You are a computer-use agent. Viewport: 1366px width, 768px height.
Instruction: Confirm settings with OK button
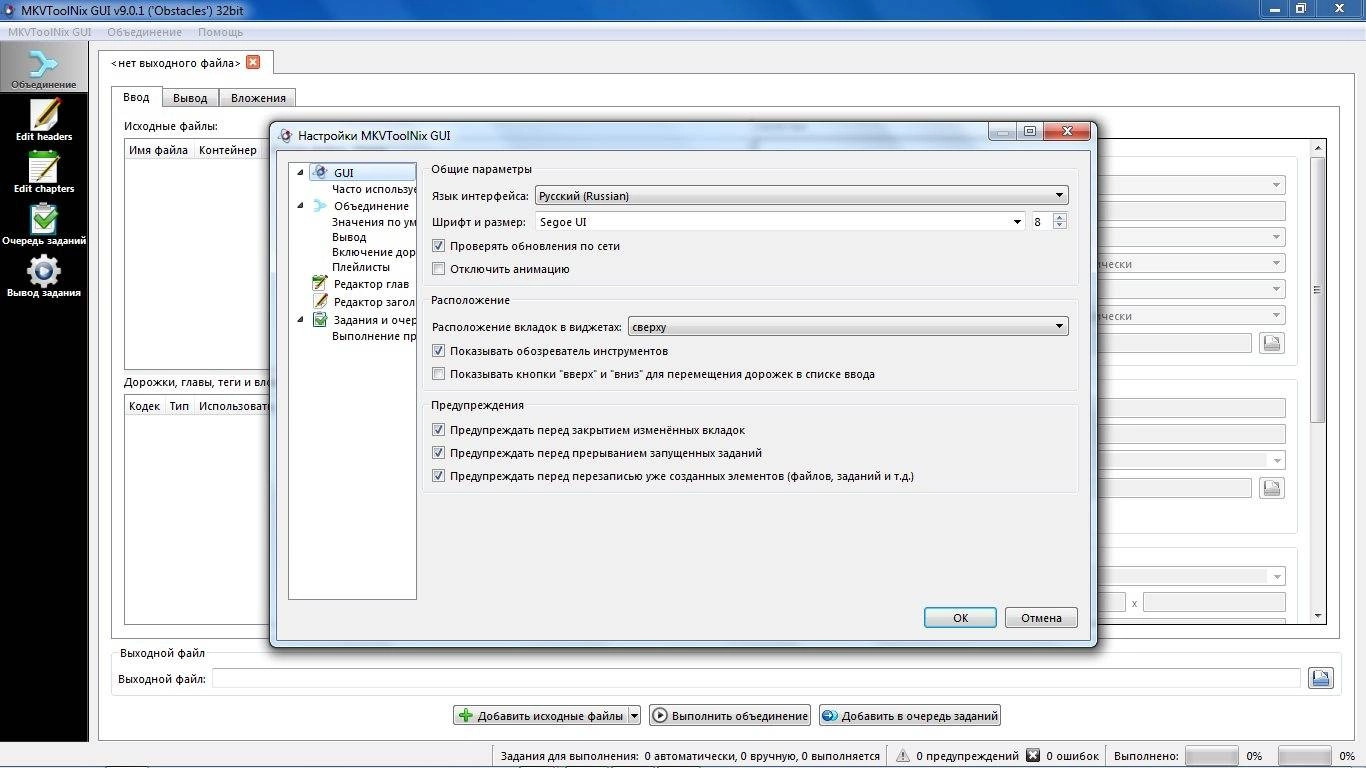tap(960, 618)
